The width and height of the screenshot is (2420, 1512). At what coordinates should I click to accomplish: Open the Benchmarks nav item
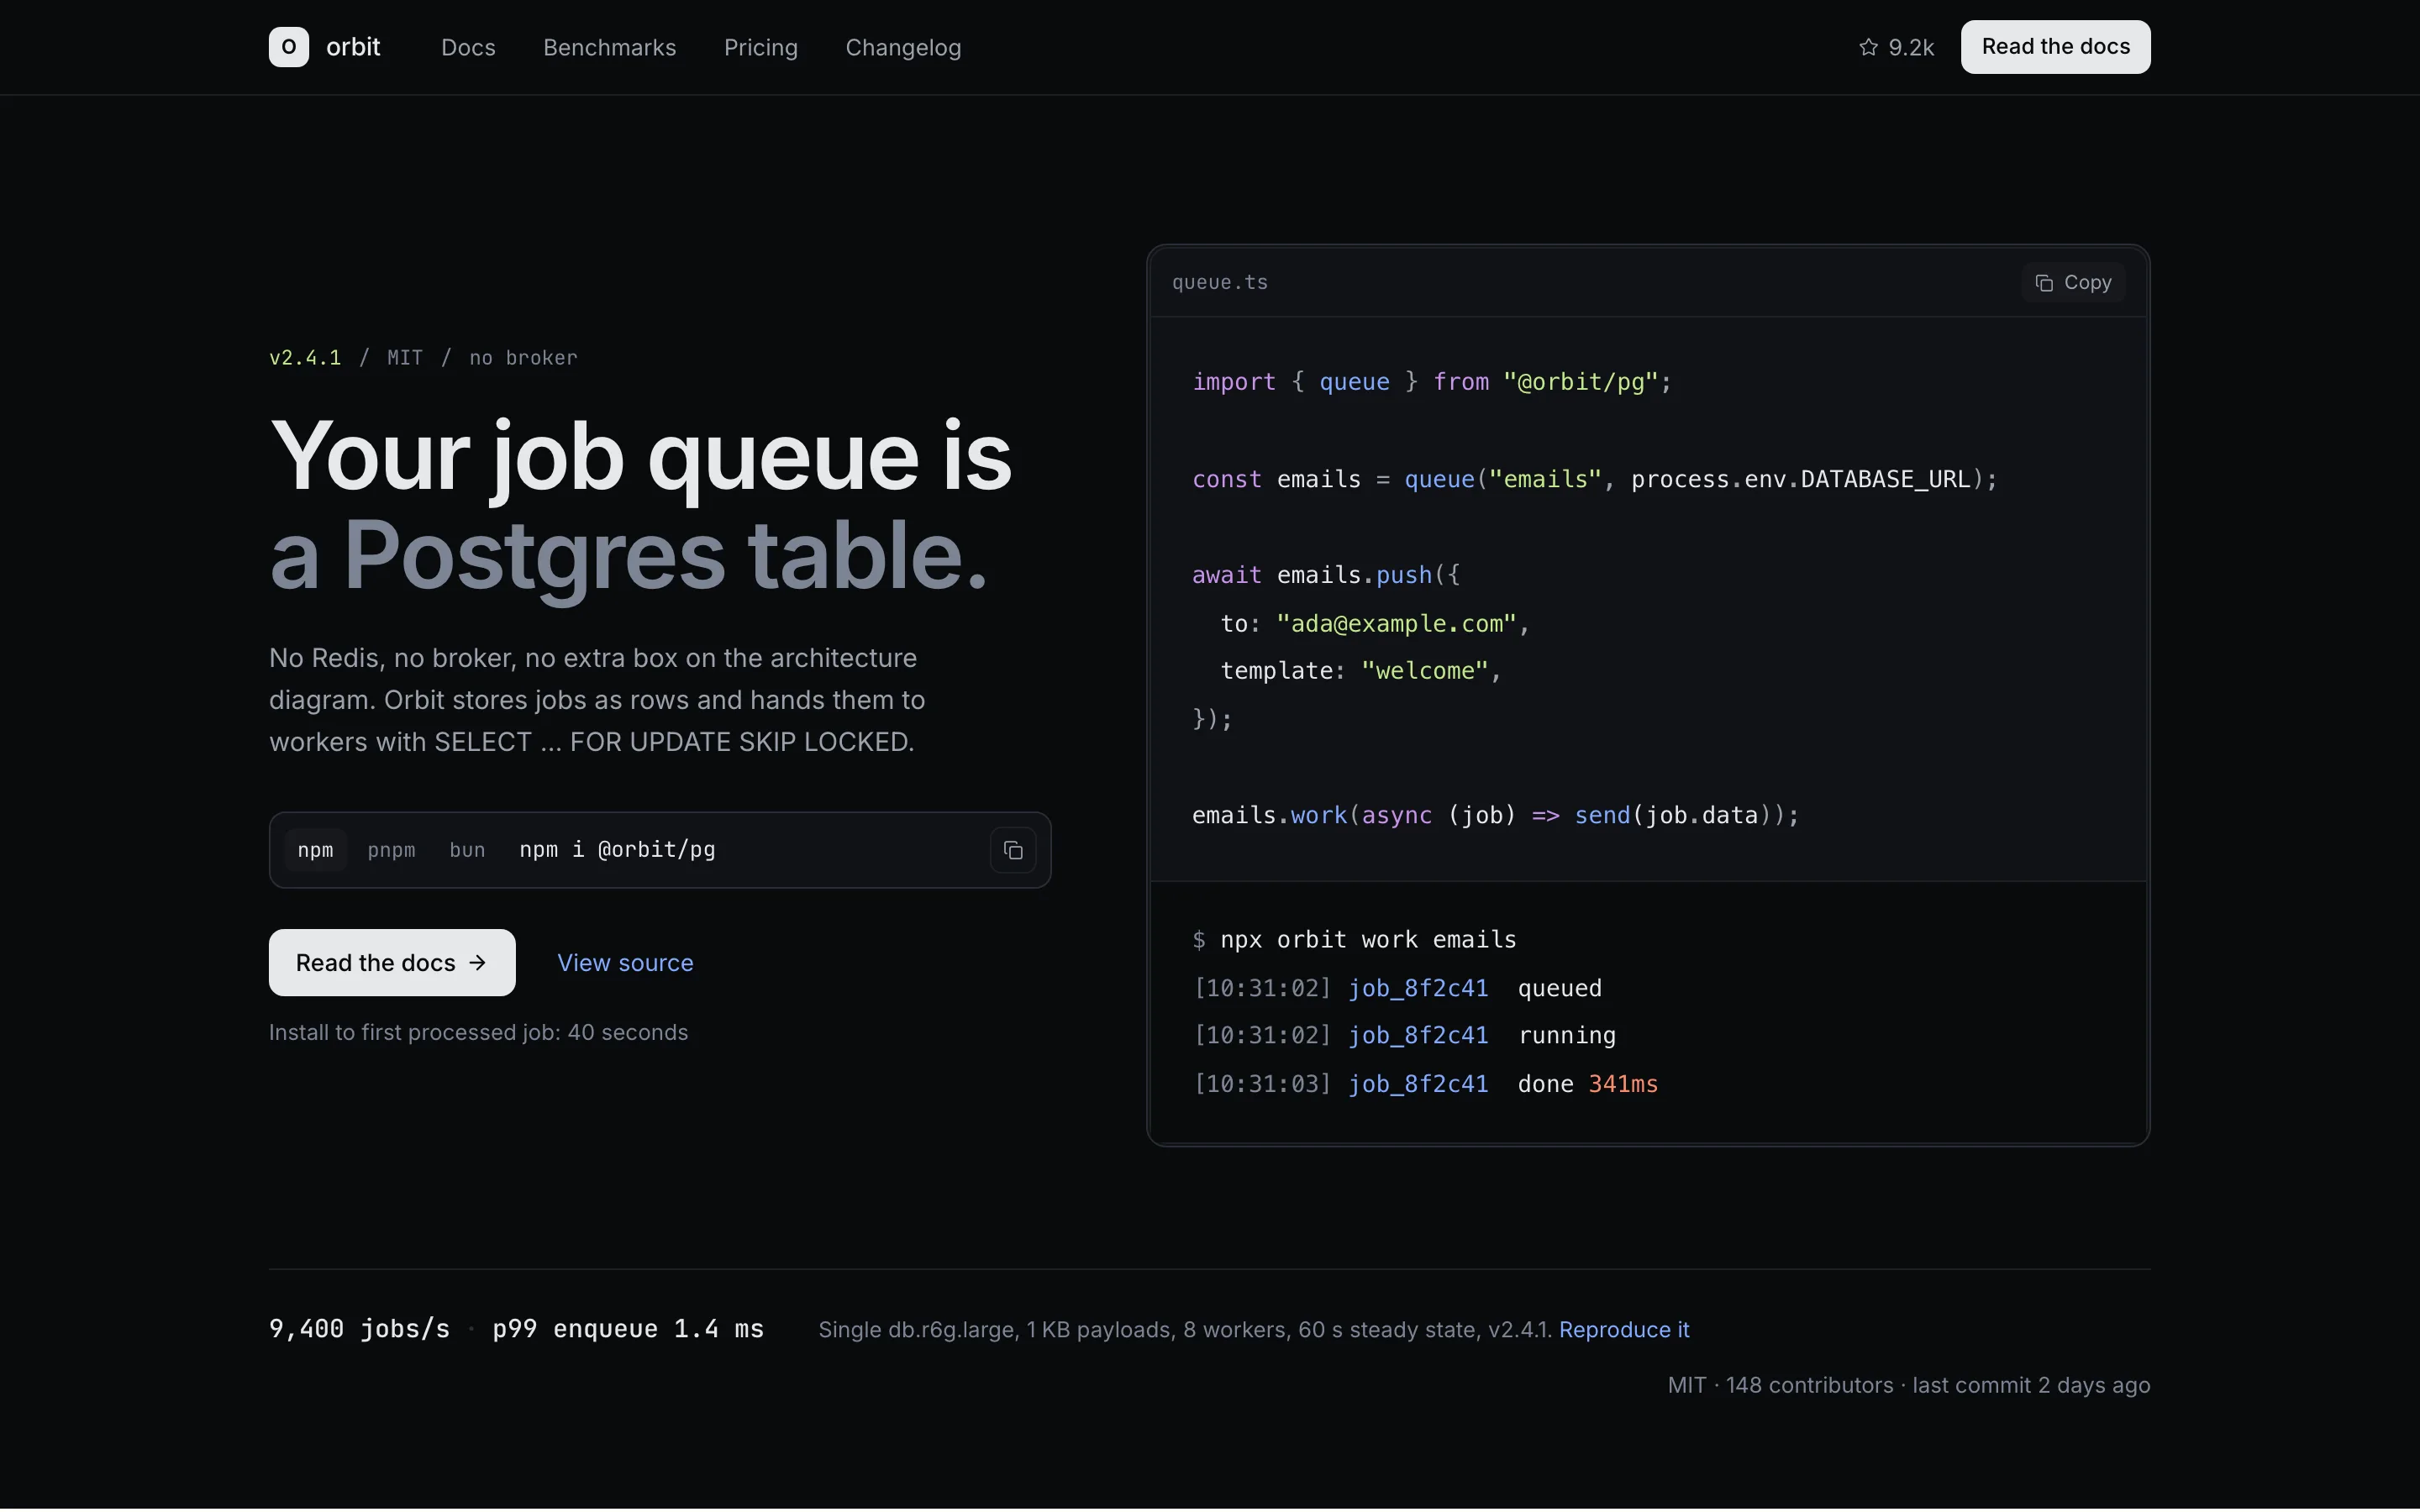(x=609, y=47)
